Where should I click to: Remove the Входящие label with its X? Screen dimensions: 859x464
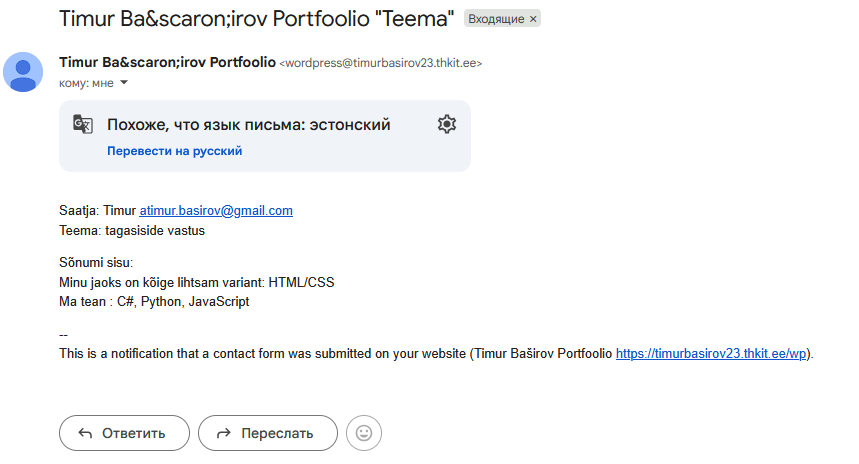[533, 19]
